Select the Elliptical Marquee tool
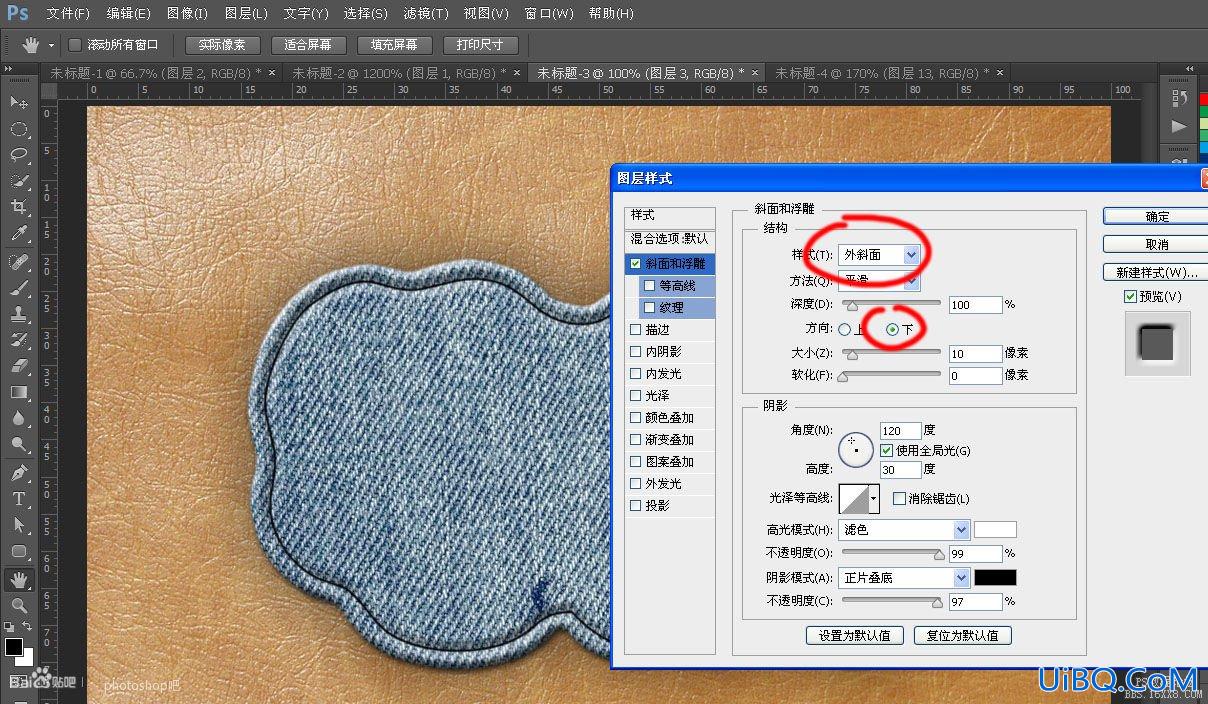The image size is (1208, 704). 19,129
